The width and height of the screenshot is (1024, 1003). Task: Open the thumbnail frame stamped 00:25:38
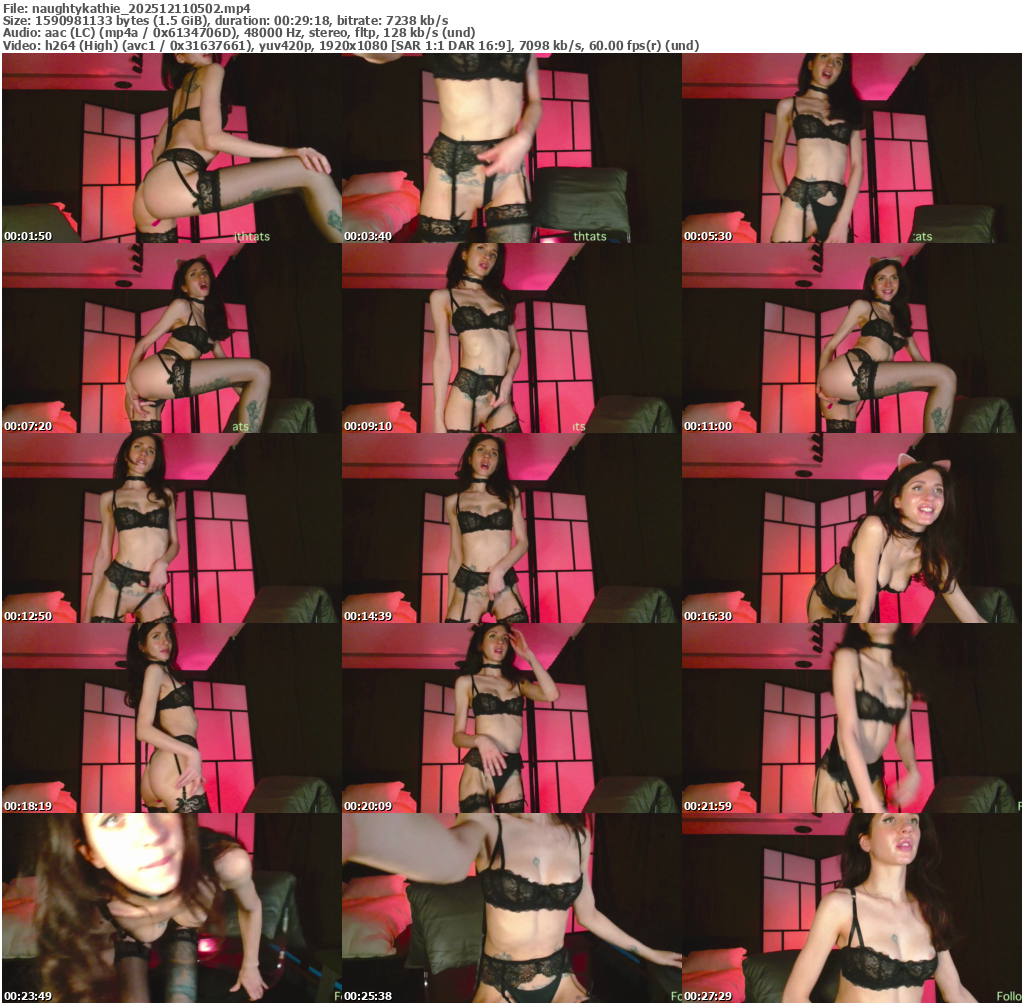[512, 908]
